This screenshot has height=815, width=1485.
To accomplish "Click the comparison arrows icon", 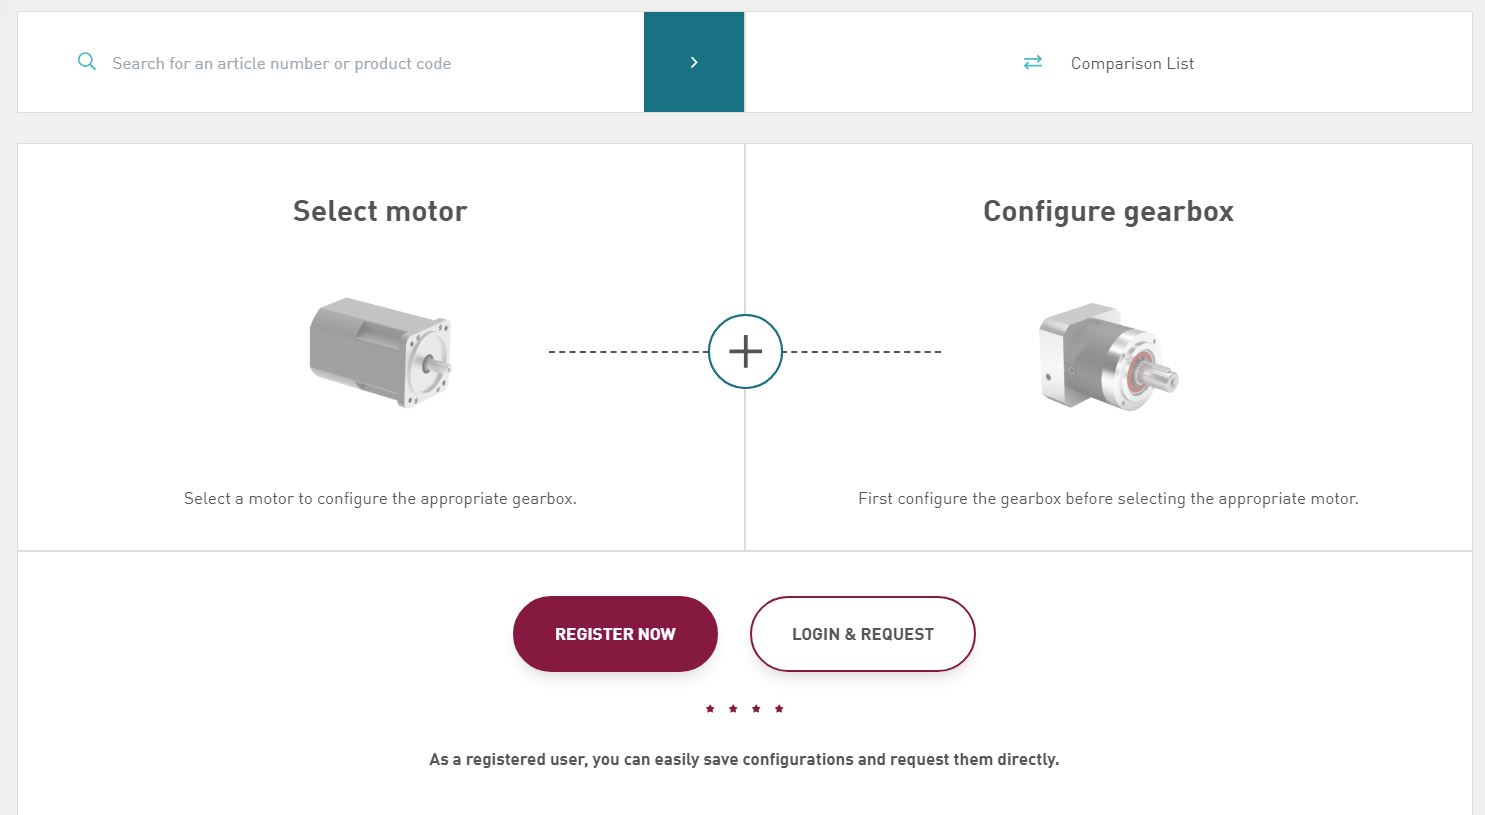I will pos(1033,62).
